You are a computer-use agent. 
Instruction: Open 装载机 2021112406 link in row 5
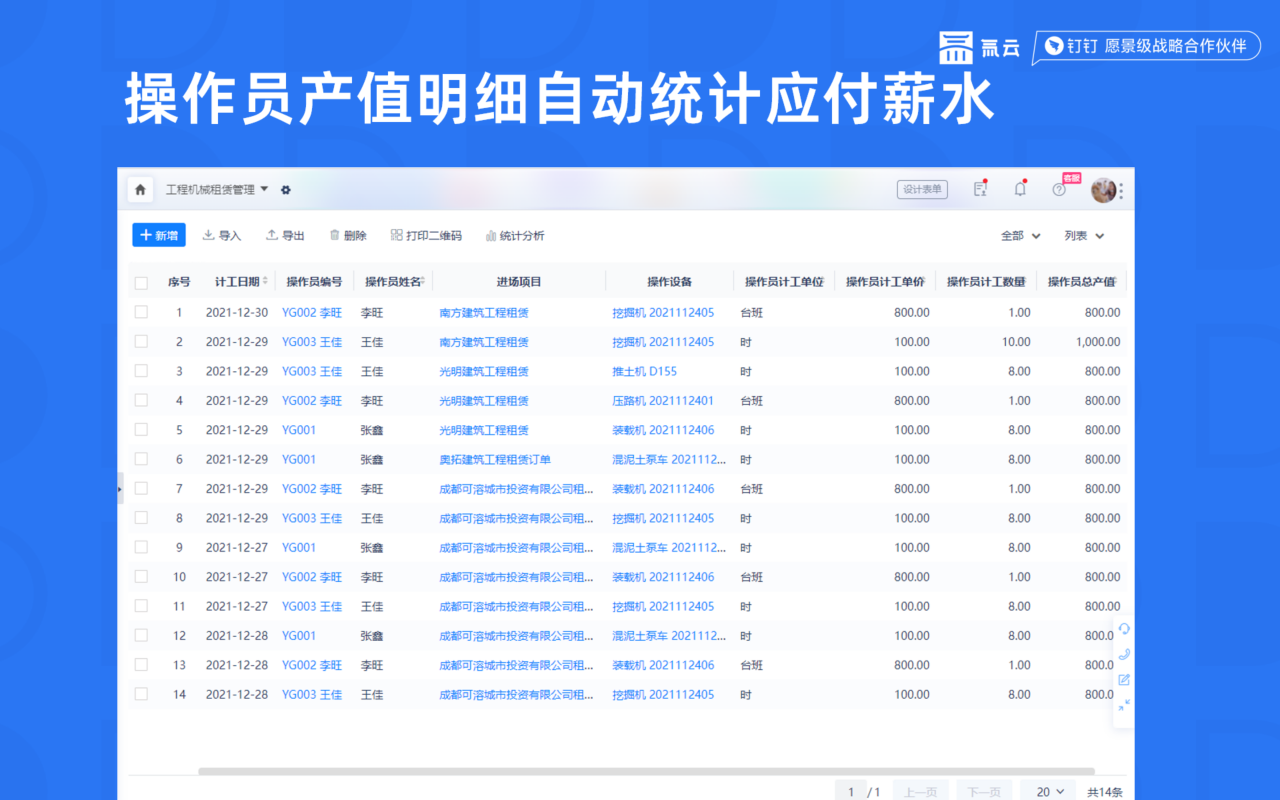pyautogui.click(x=663, y=430)
